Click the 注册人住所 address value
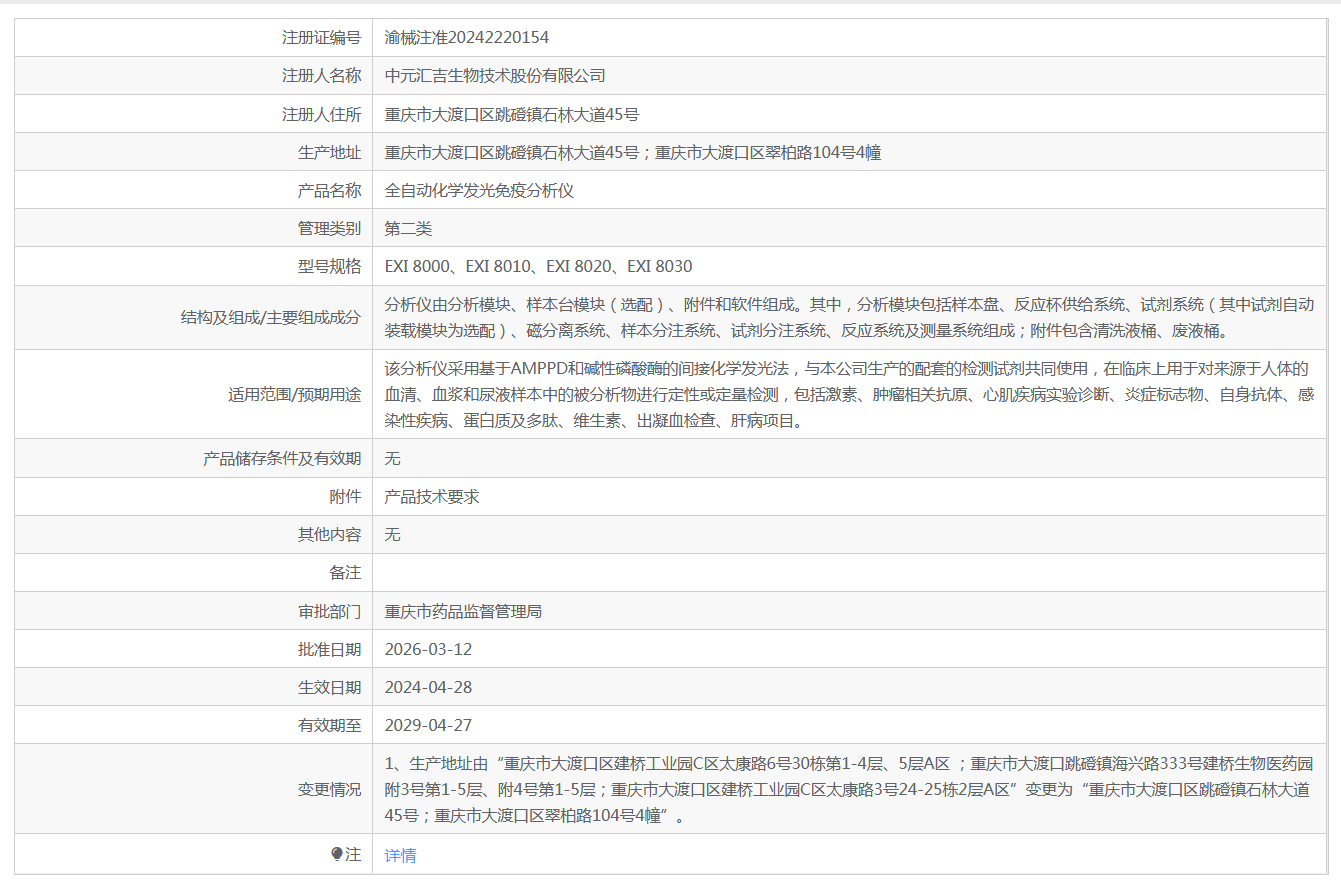This screenshot has height=880, width=1341. 512,114
